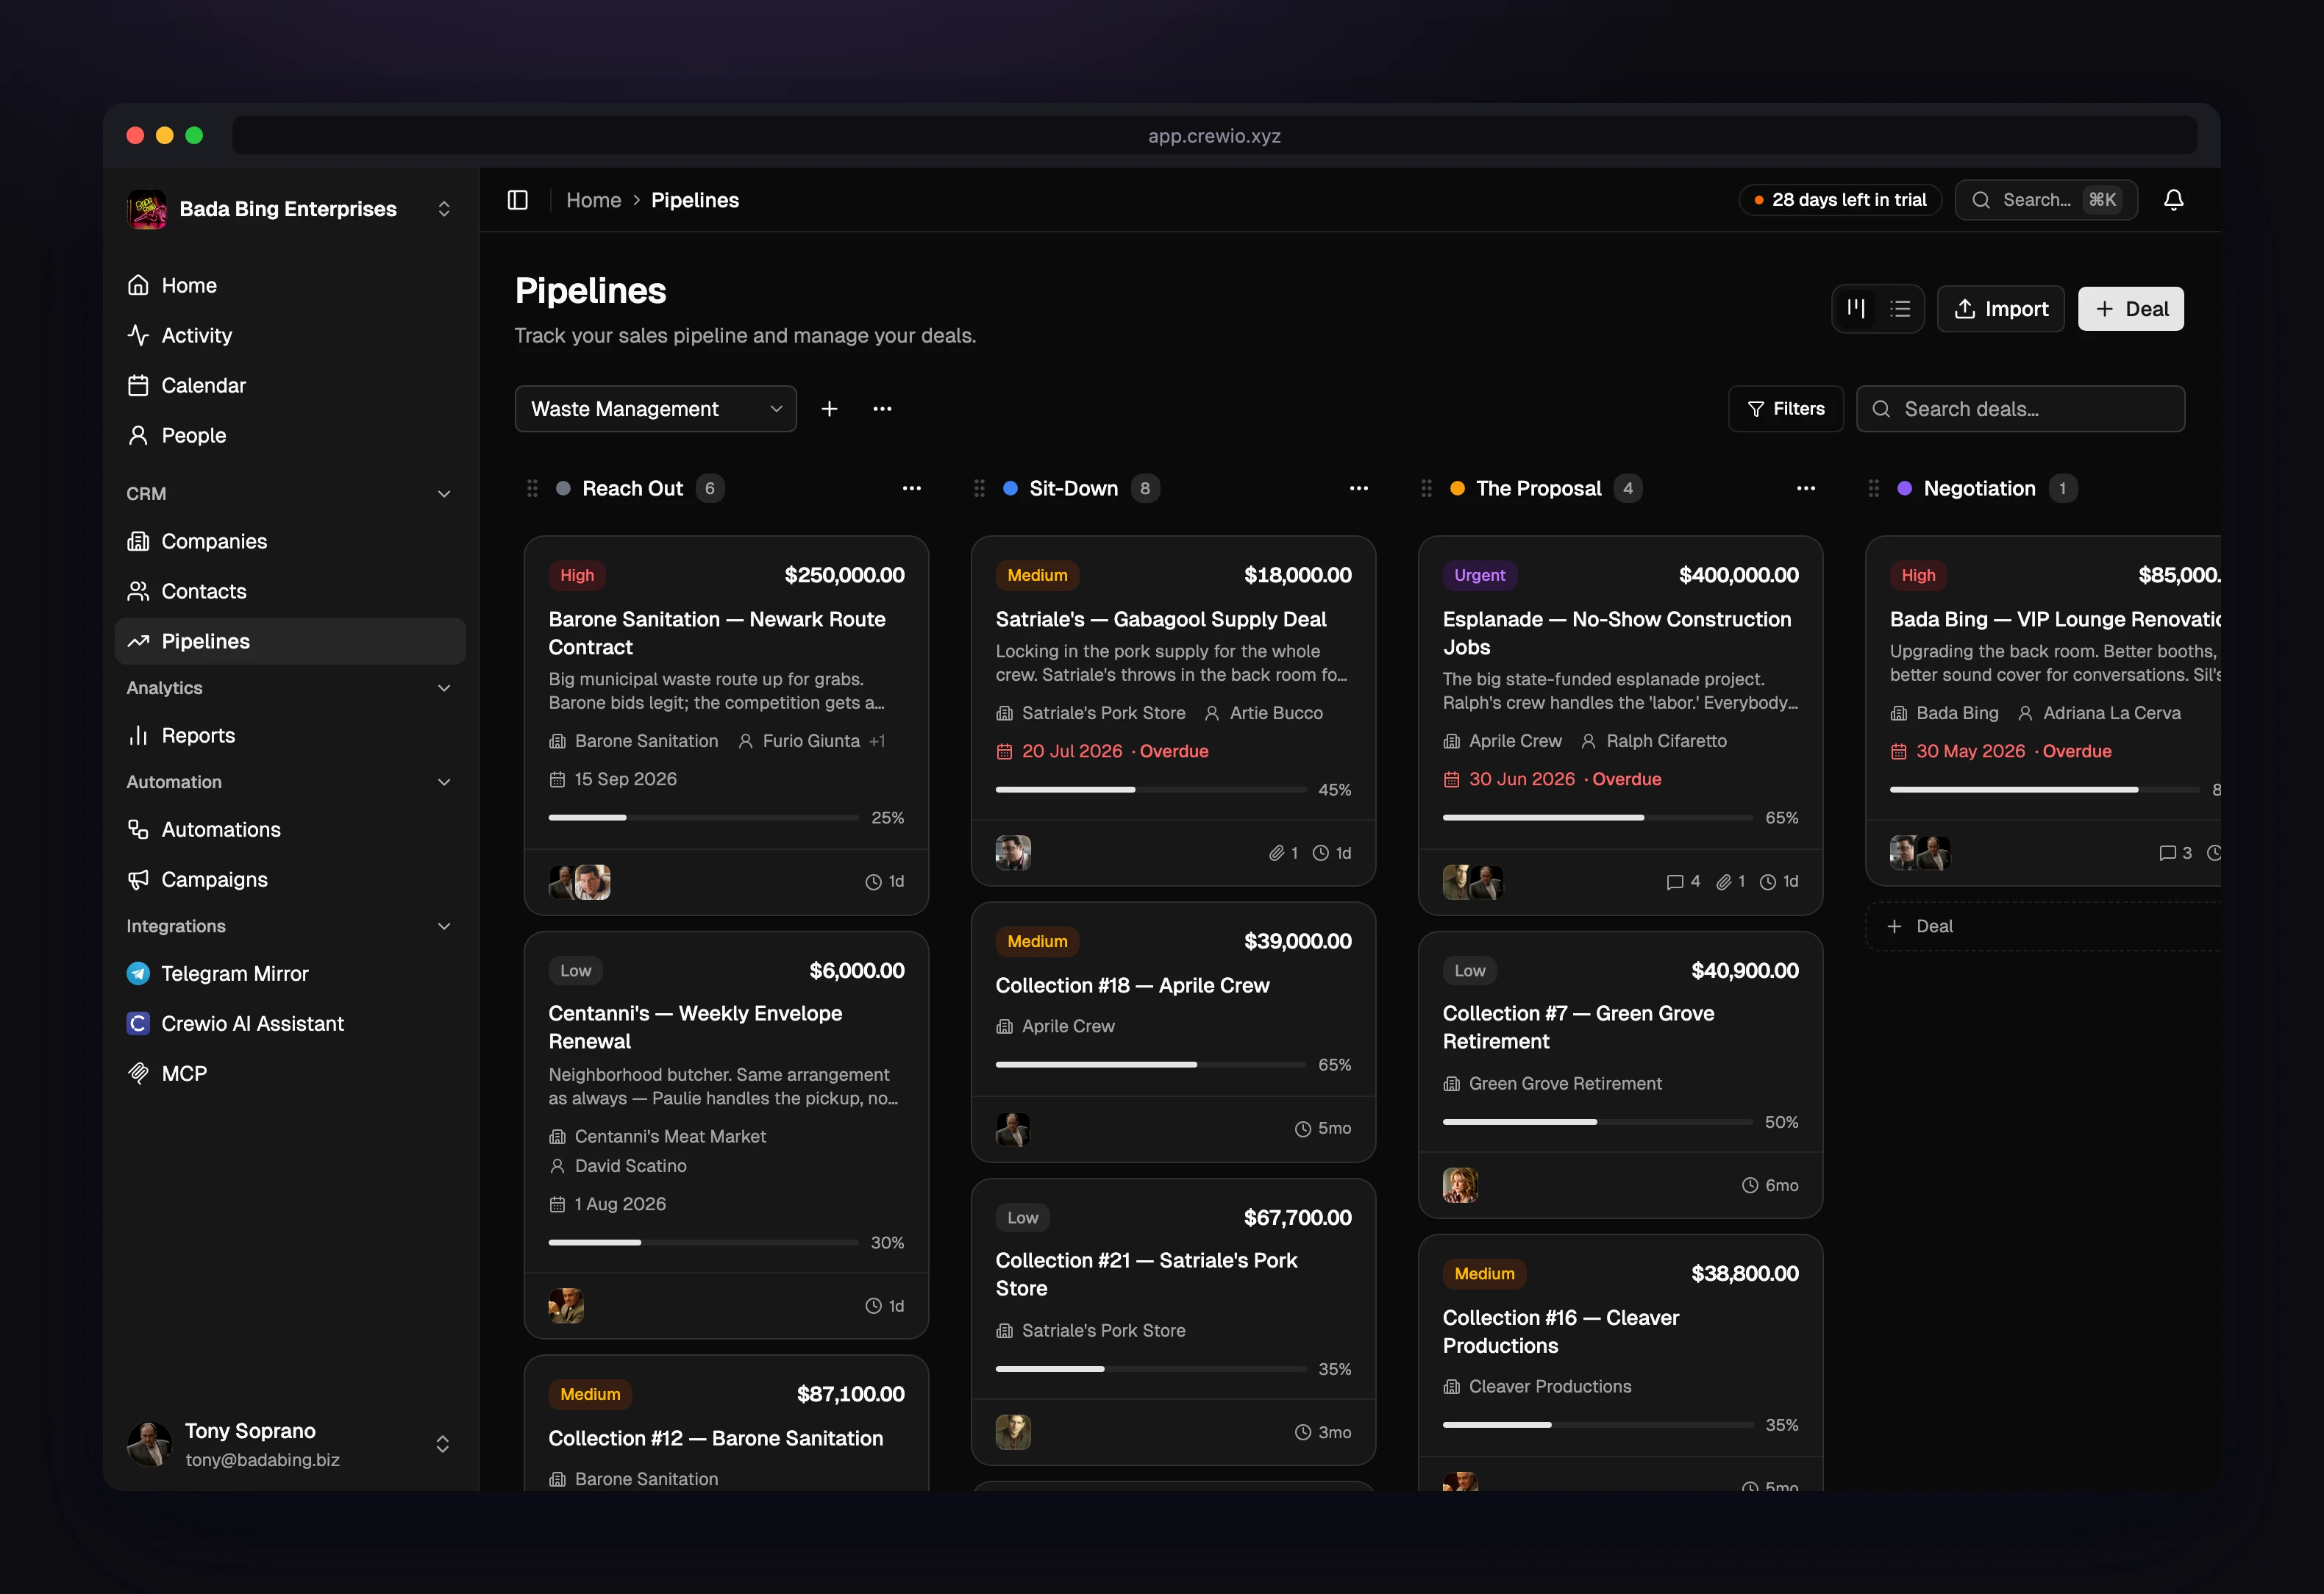Click the comments icon on Esplanade card
The height and width of the screenshot is (1594, 2324).
1675,881
